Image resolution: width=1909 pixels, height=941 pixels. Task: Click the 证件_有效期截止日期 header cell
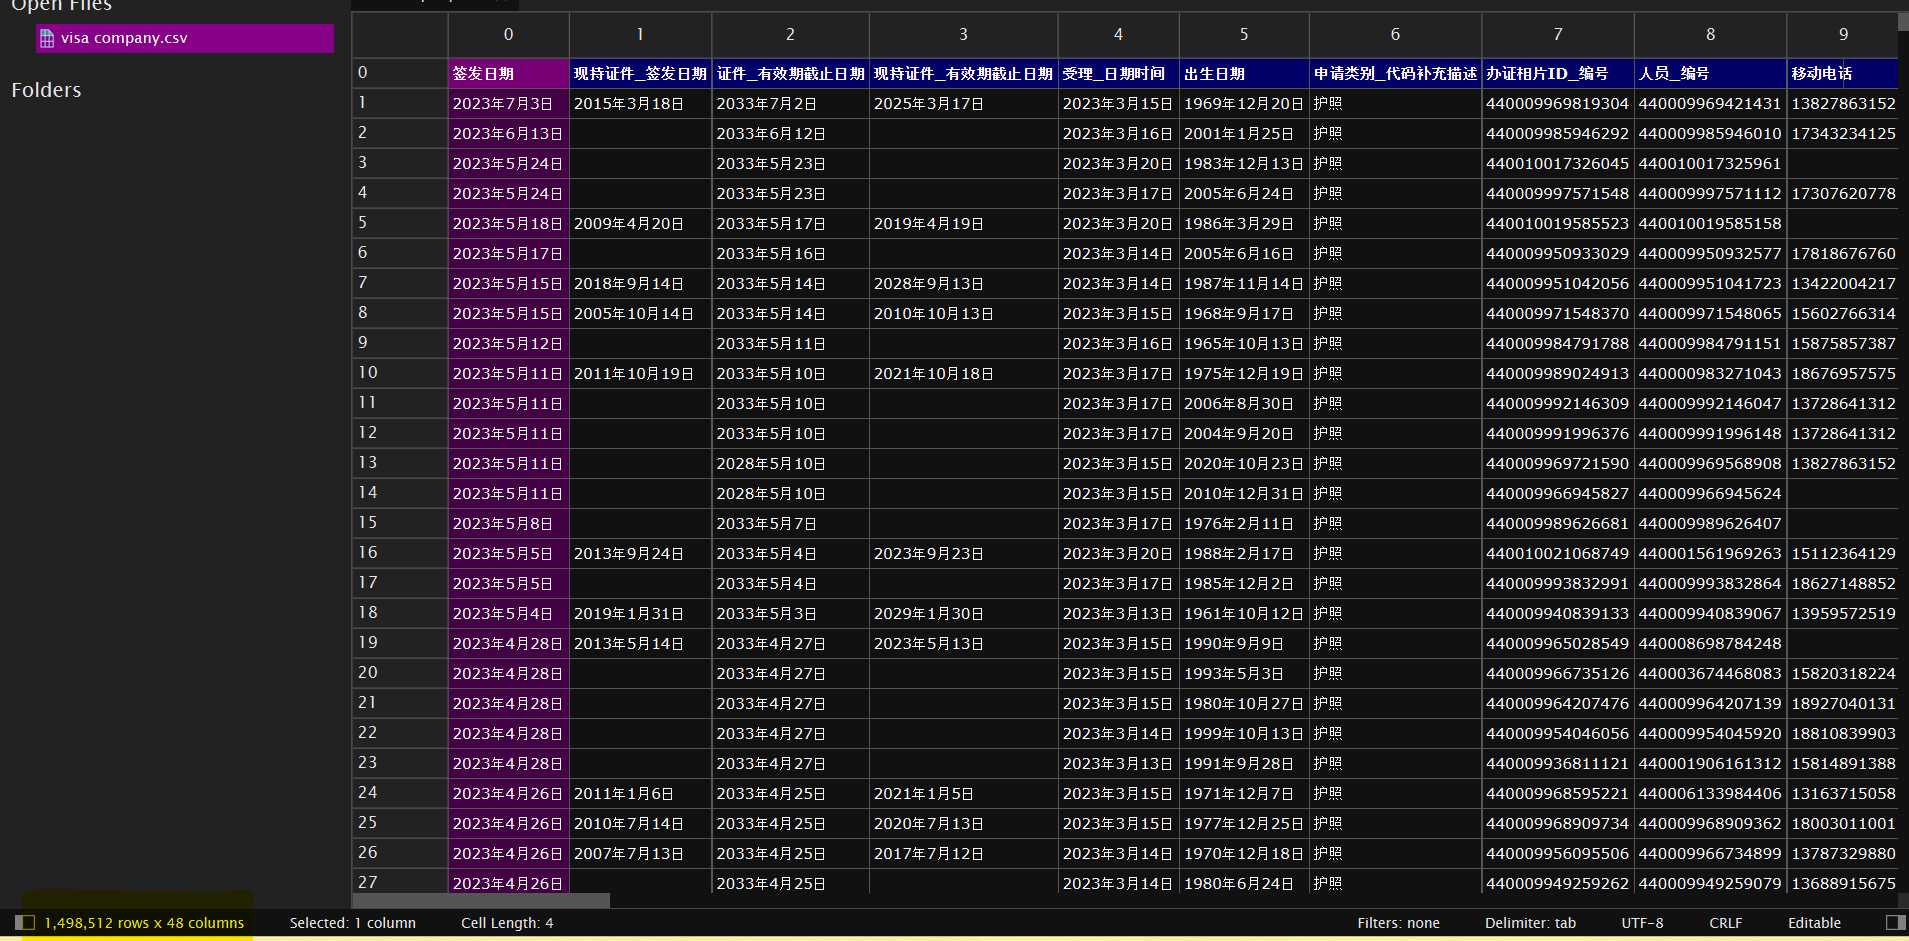tap(790, 73)
